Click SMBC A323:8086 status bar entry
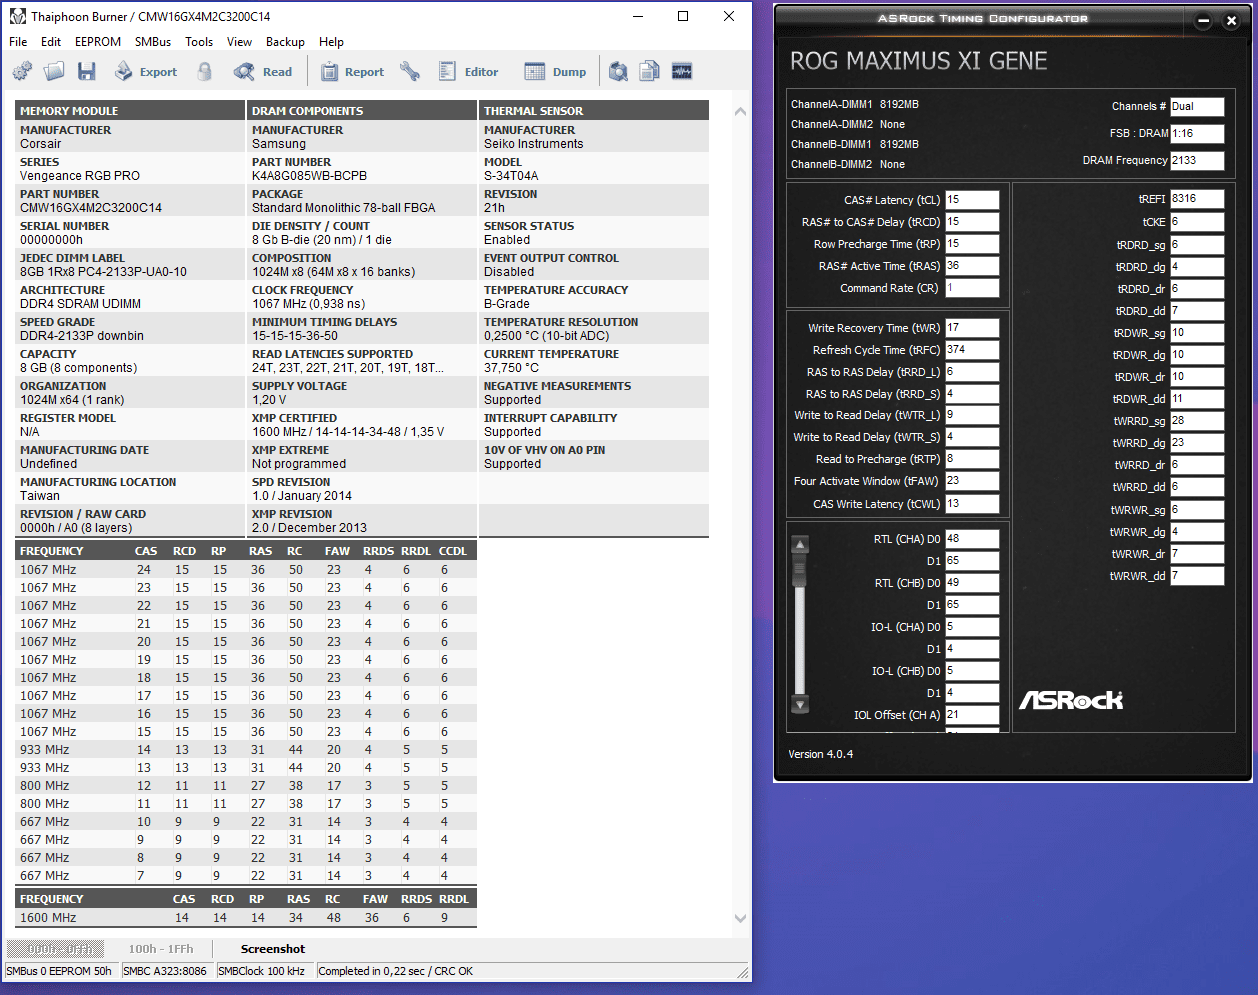 [x=165, y=971]
